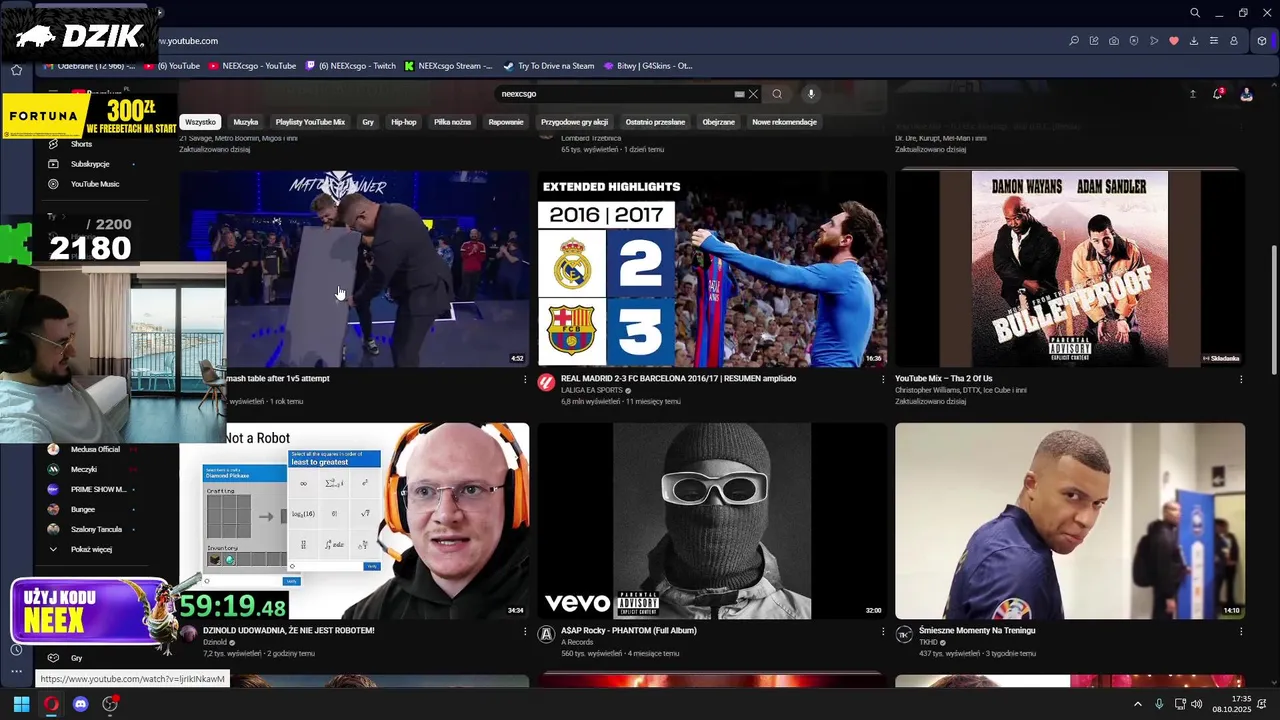
Task: Open YouTube notifications bell
Action: click(1218, 94)
